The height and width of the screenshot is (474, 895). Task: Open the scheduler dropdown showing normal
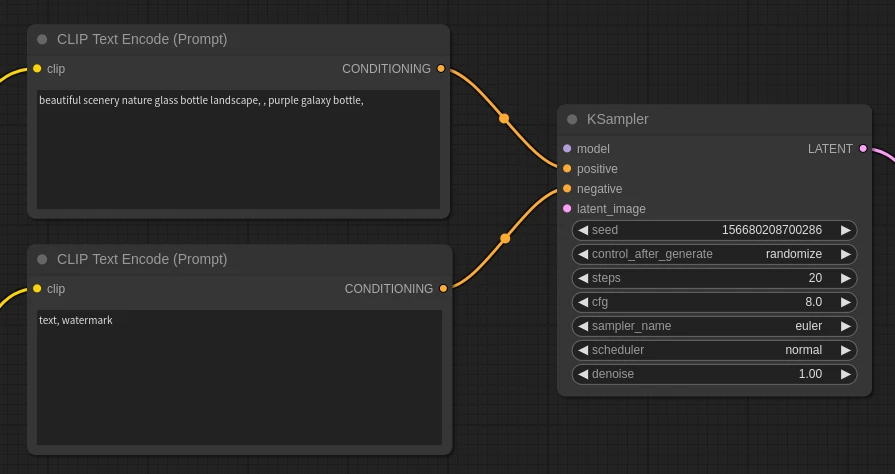point(714,350)
